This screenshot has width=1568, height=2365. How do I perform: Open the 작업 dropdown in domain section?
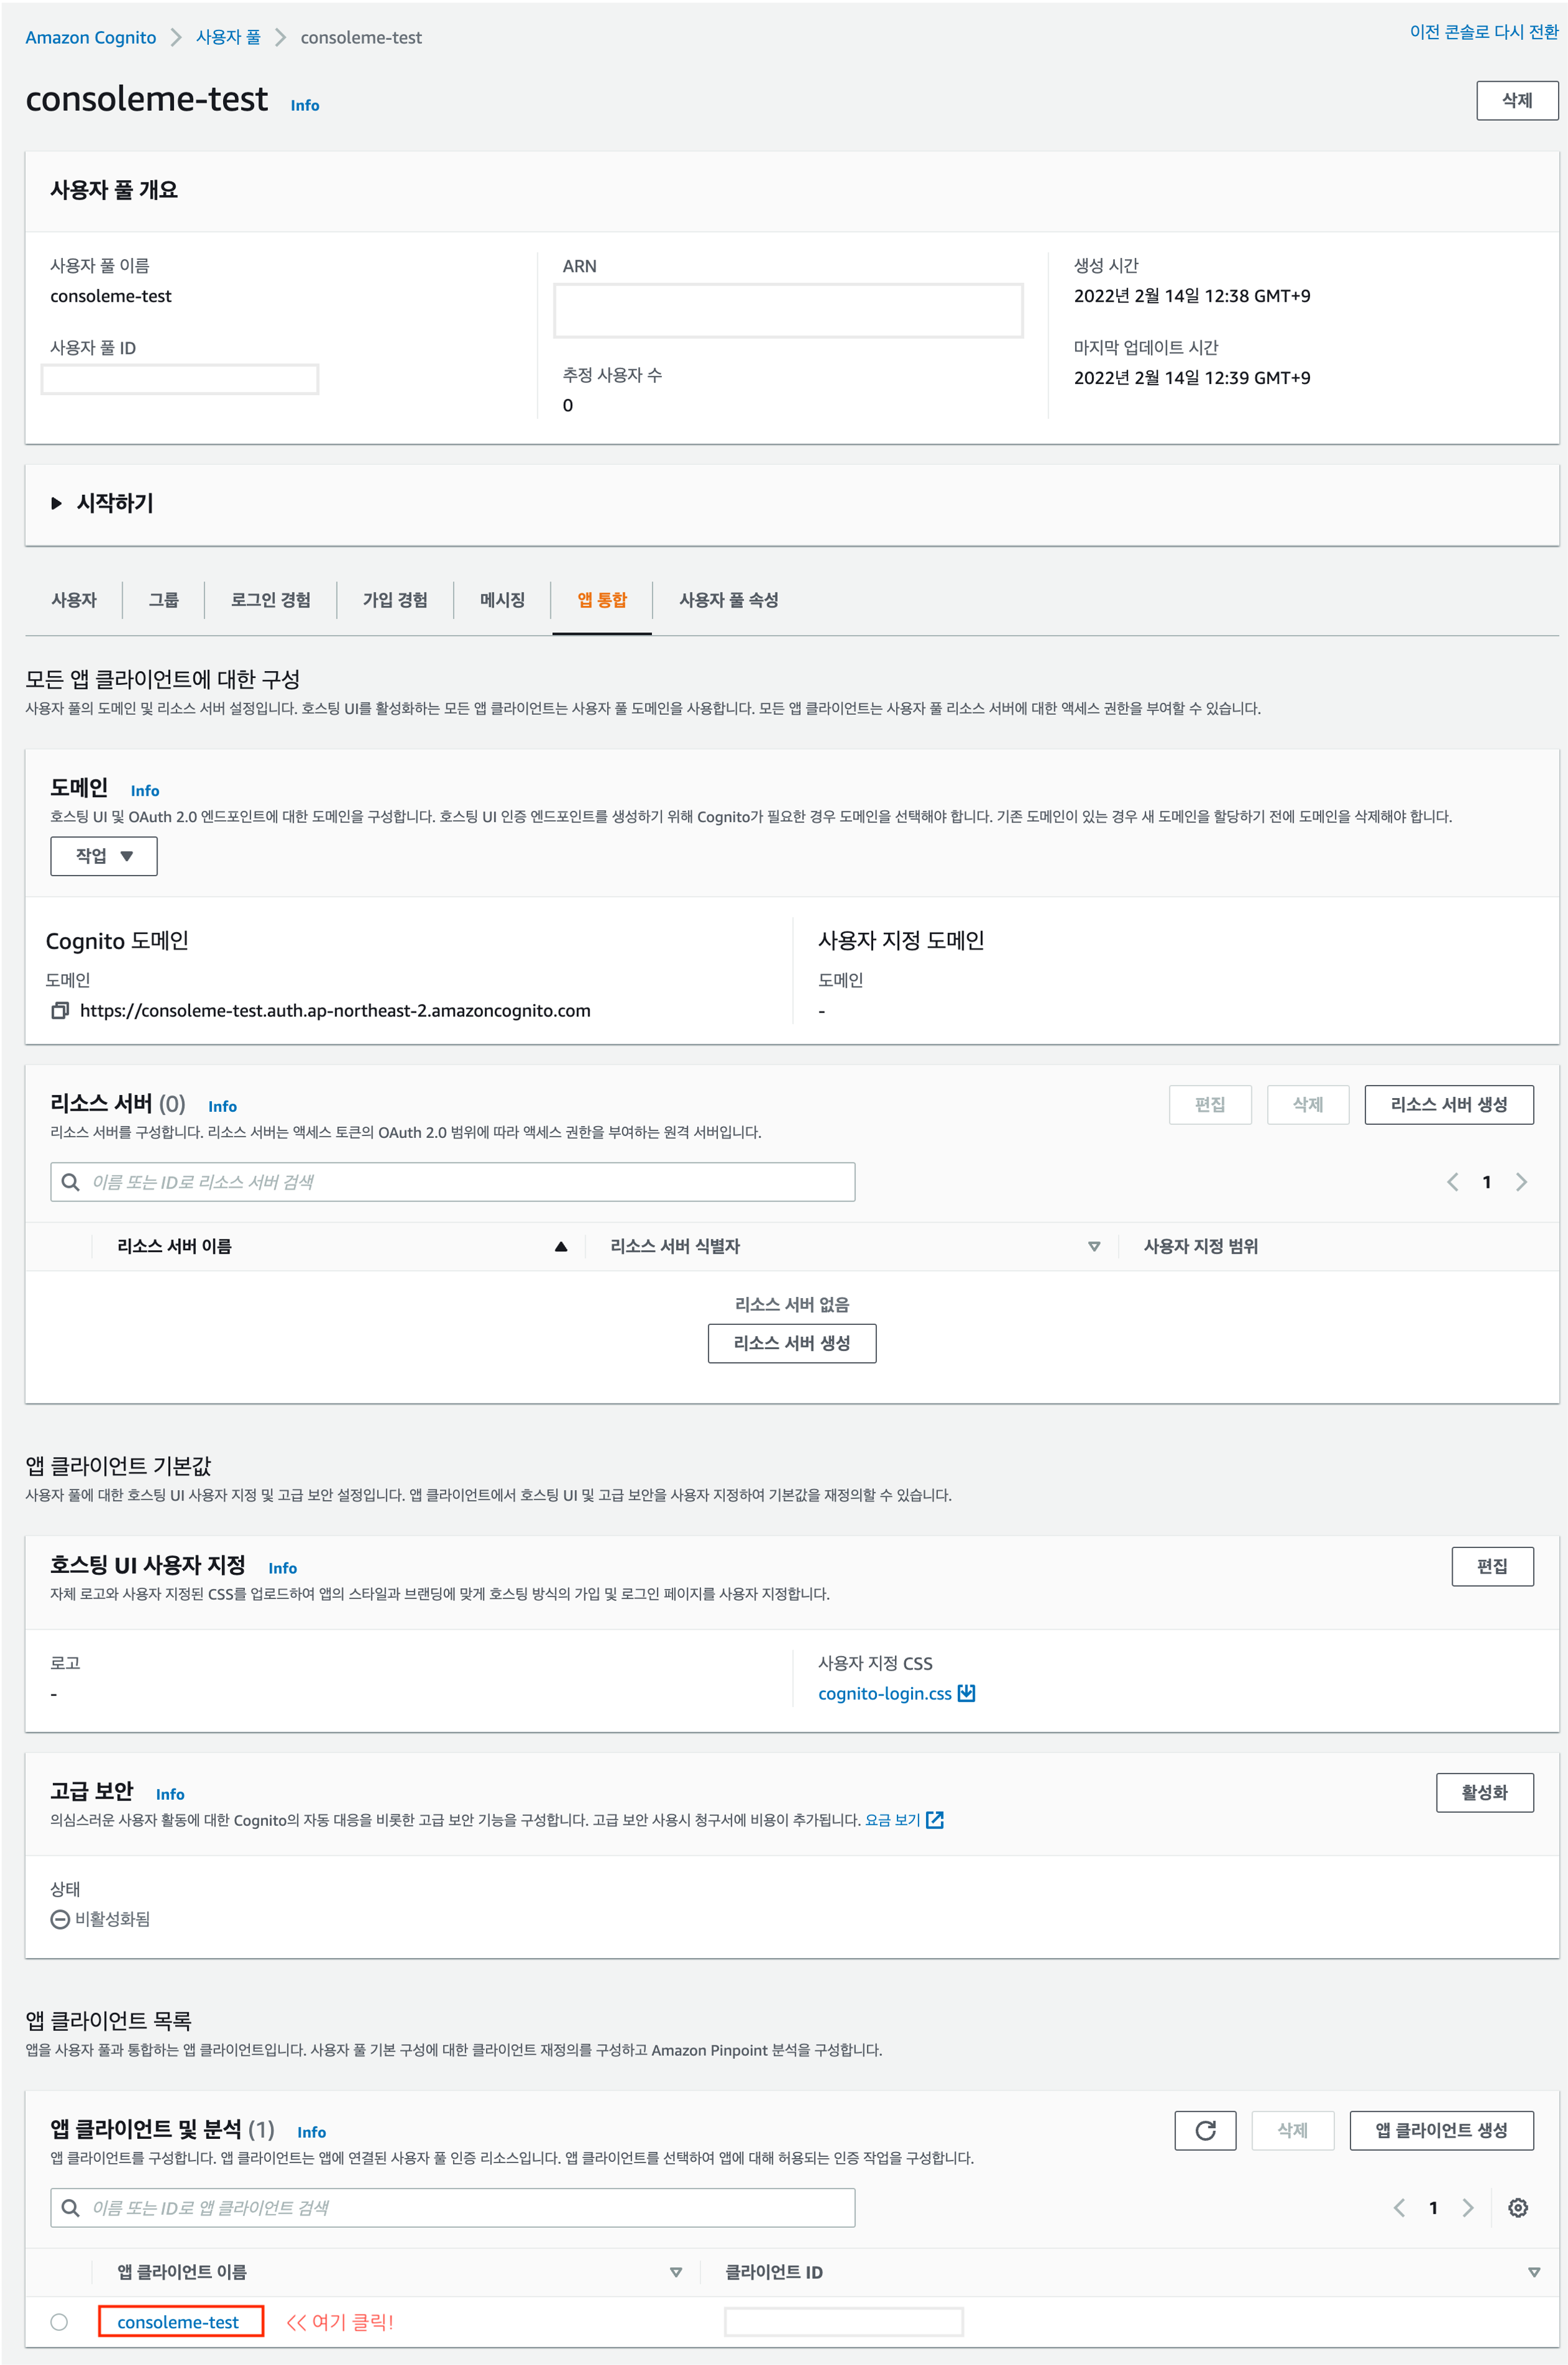click(x=104, y=856)
